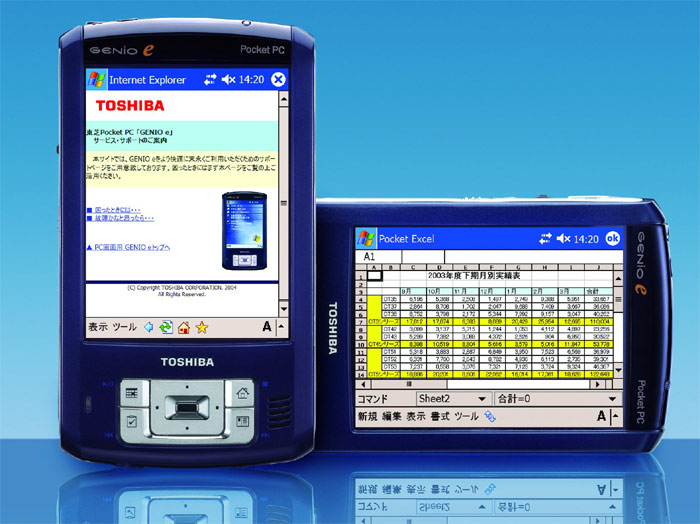Screen dimensions: 700x524
Task: Click the 12月 heading cell
Action: (492, 291)
